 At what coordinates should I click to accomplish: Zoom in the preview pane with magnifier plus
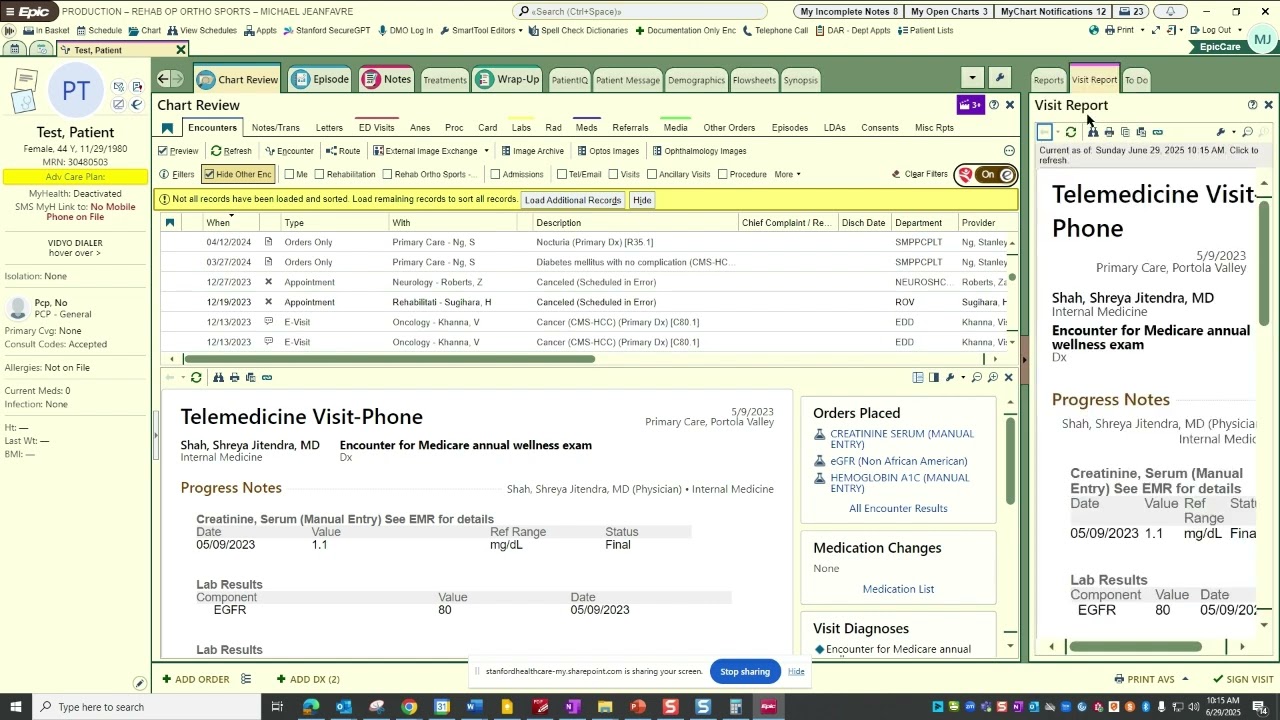click(992, 378)
